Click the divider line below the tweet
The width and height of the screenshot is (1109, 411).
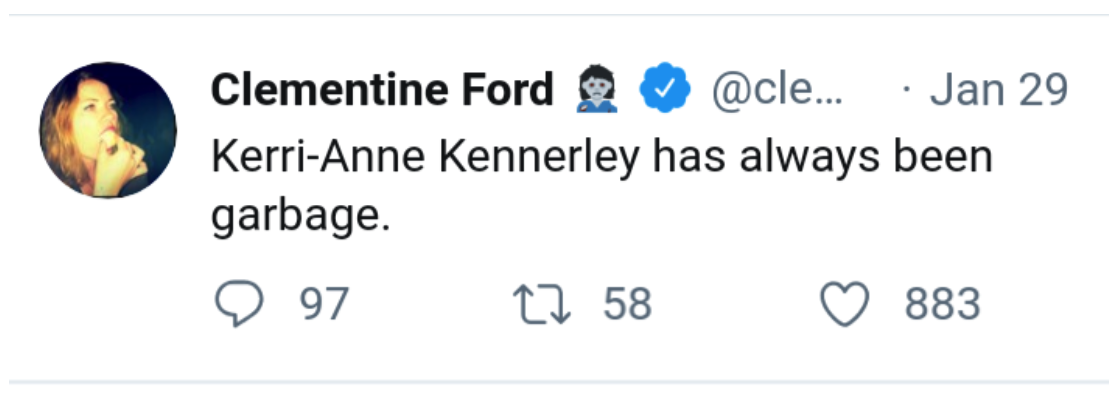[554, 382]
